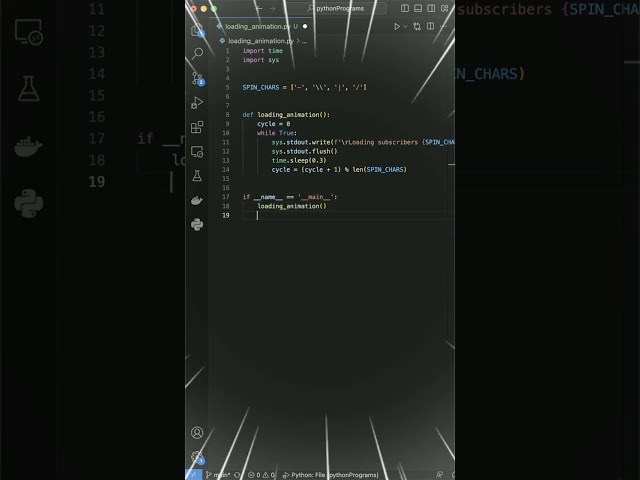
Task: Show the errors and warnings count
Action: [x=261, y=475]
